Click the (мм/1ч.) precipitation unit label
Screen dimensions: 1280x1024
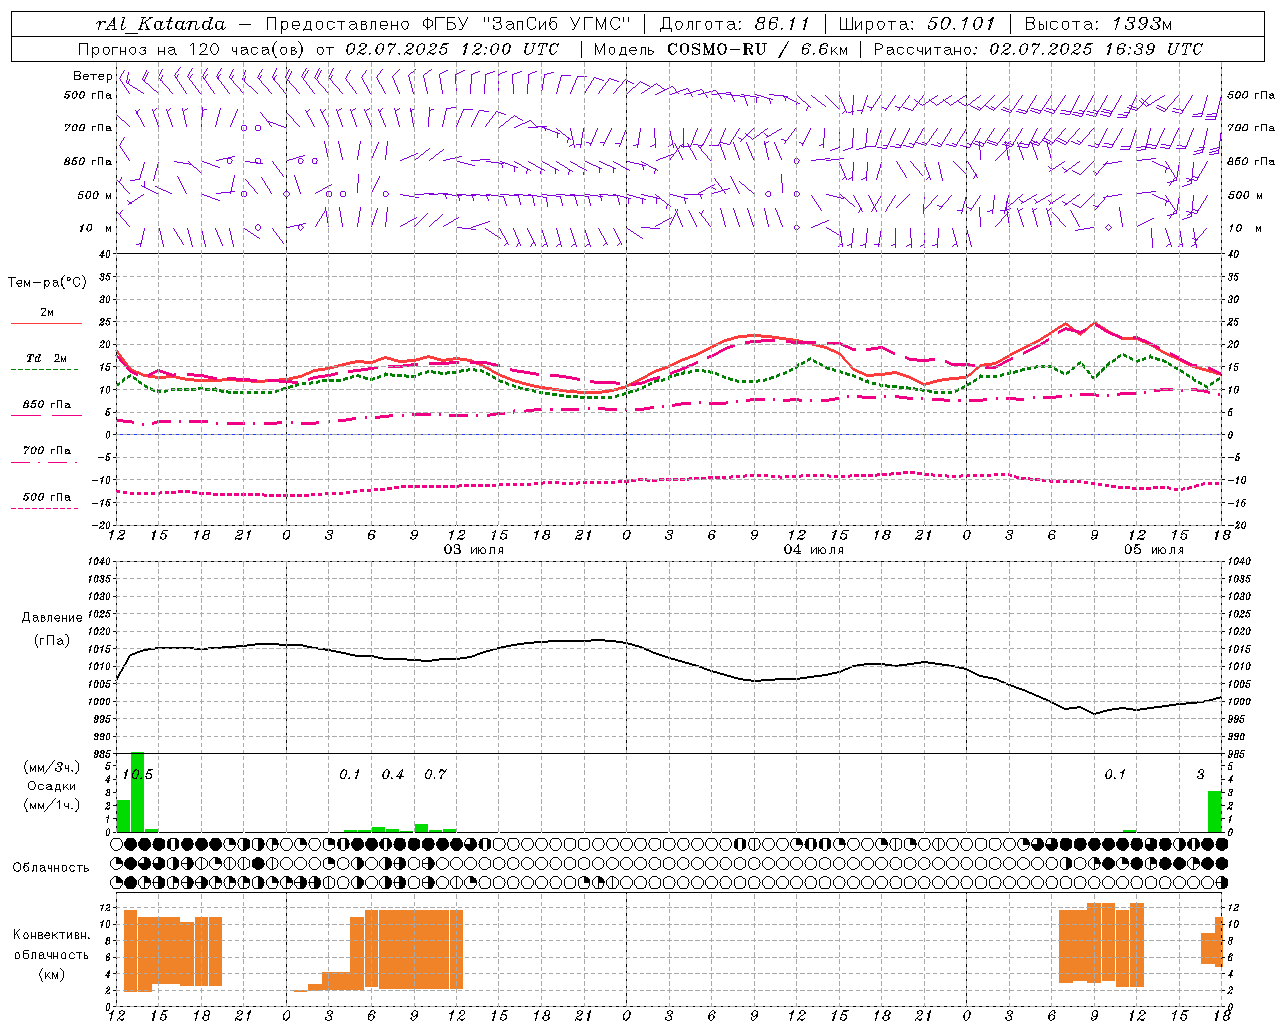click(x=52, y=805)
